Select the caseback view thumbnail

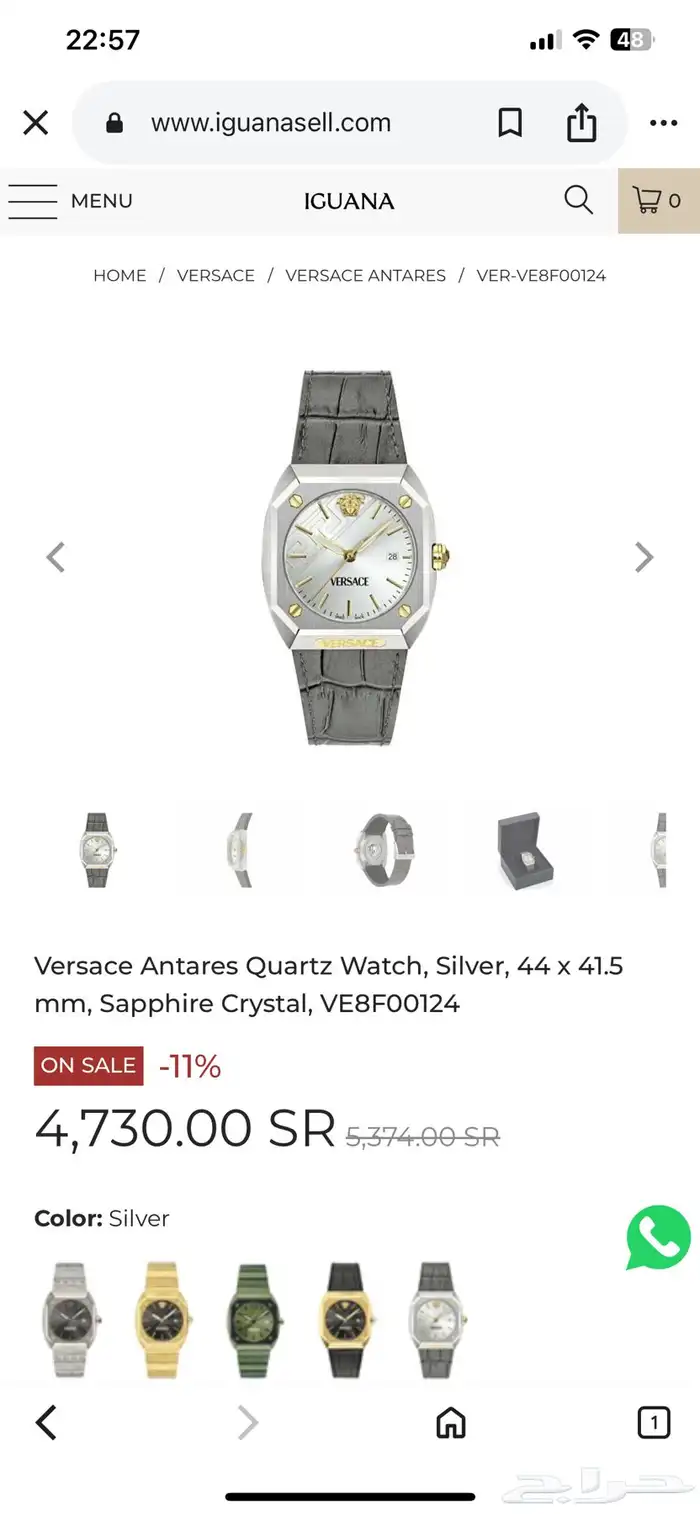click(x=382, y=851)
